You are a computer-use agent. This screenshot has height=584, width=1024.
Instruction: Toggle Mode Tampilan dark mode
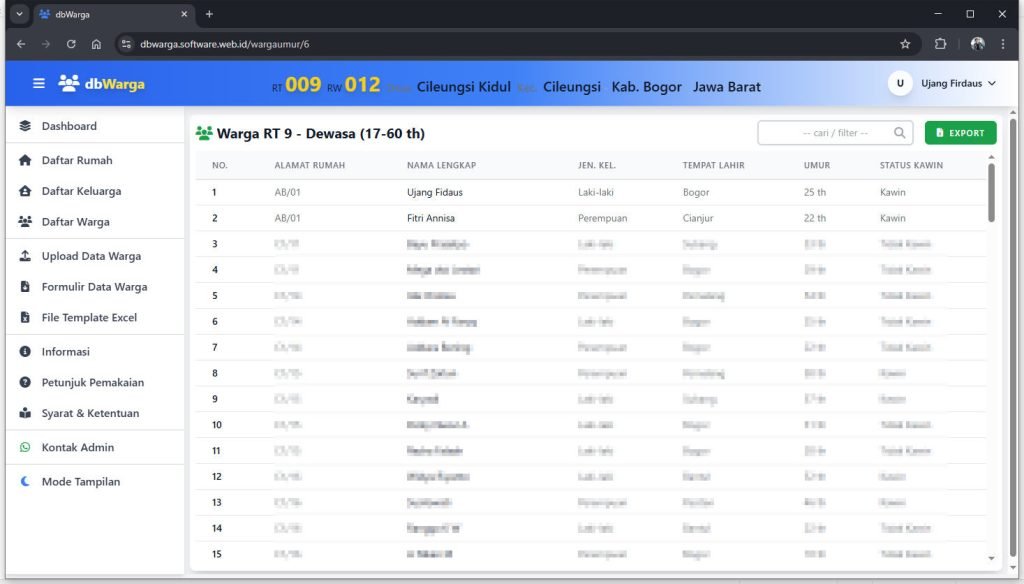(80, 482)
